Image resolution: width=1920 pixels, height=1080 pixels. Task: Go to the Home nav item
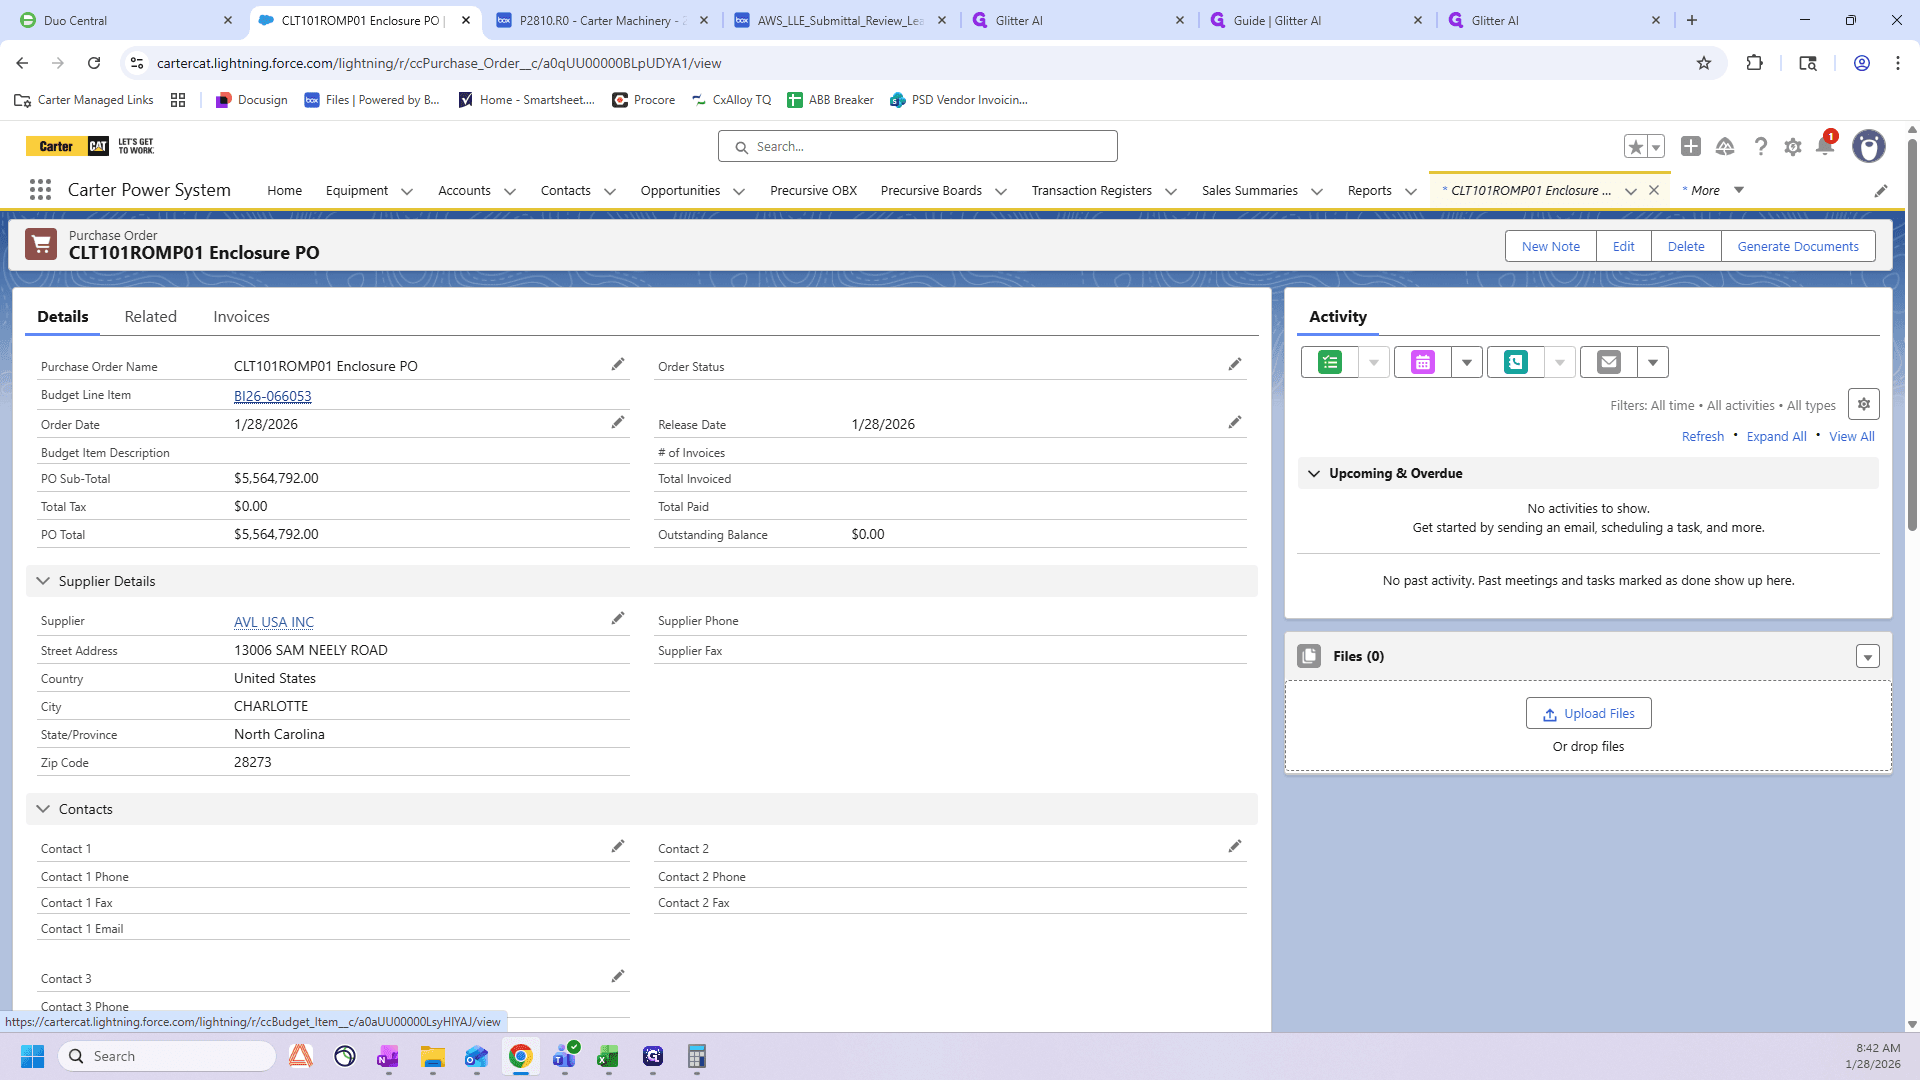tap(284, 191)
